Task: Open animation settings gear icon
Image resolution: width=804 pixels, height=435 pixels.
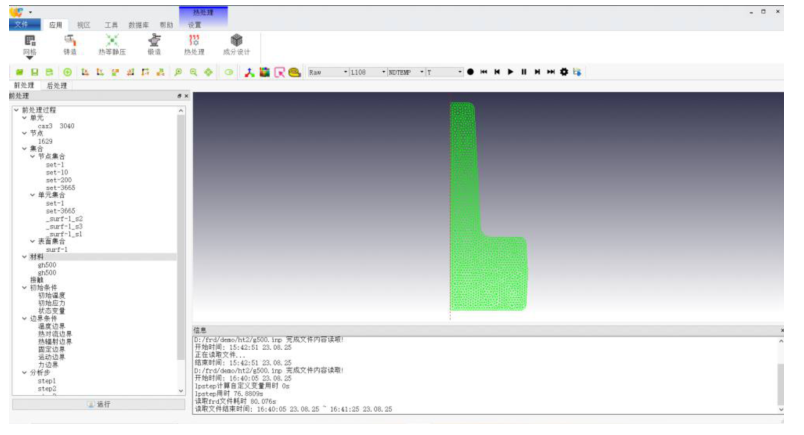Action: point(564,72)
